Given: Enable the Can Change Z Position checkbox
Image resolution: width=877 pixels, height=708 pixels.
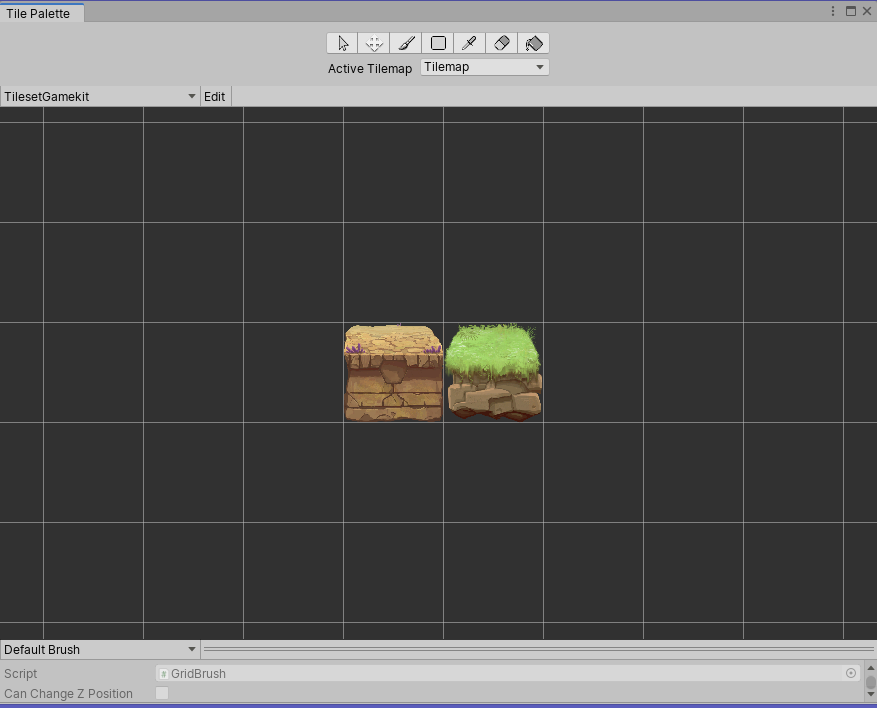Looking at the screenshot, I should click(x=161, y=693).
